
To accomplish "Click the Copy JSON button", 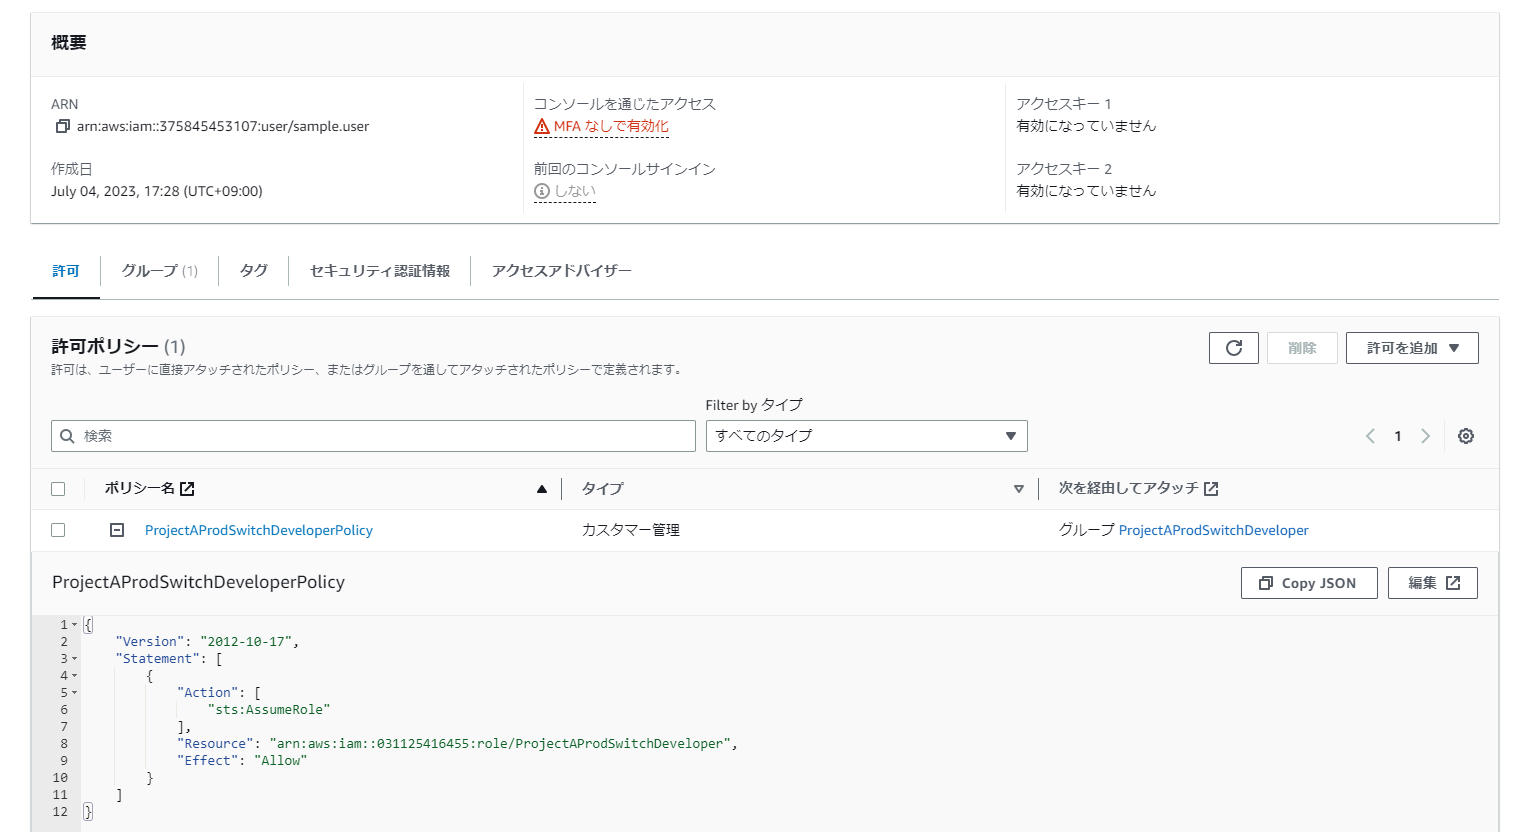I will click(1309, 583).
